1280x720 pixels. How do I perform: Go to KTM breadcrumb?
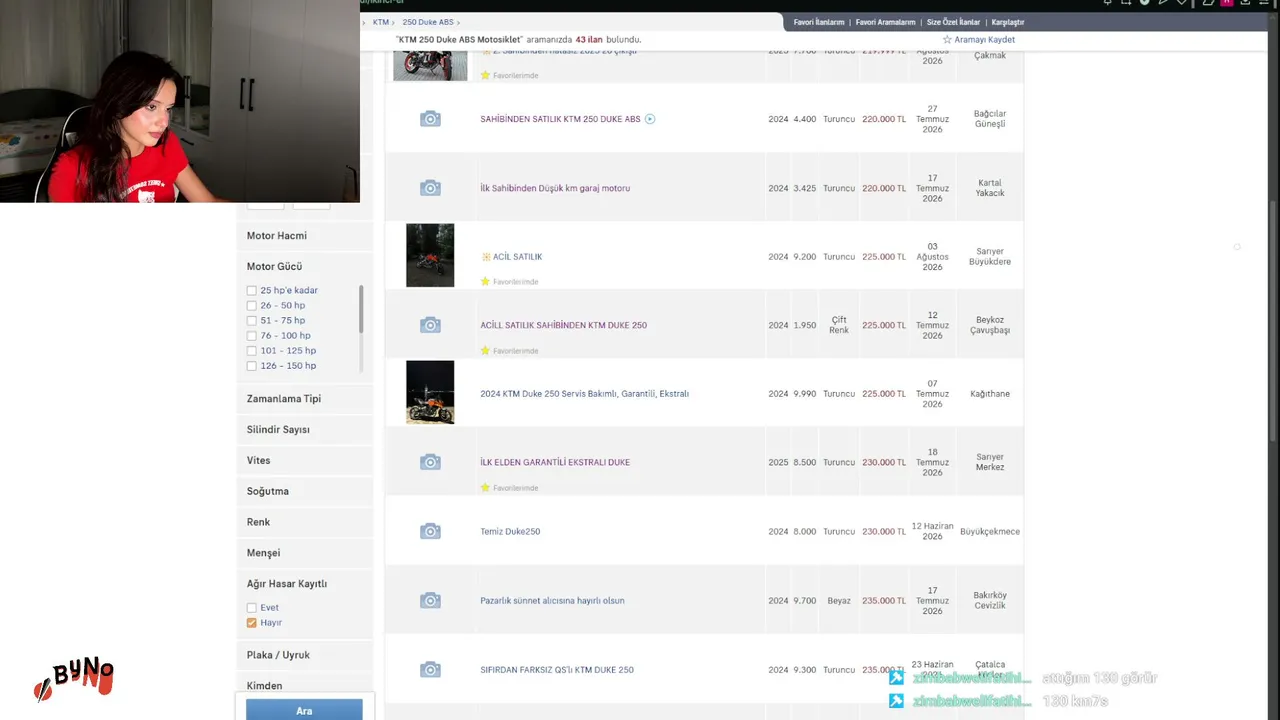(381, 22)
